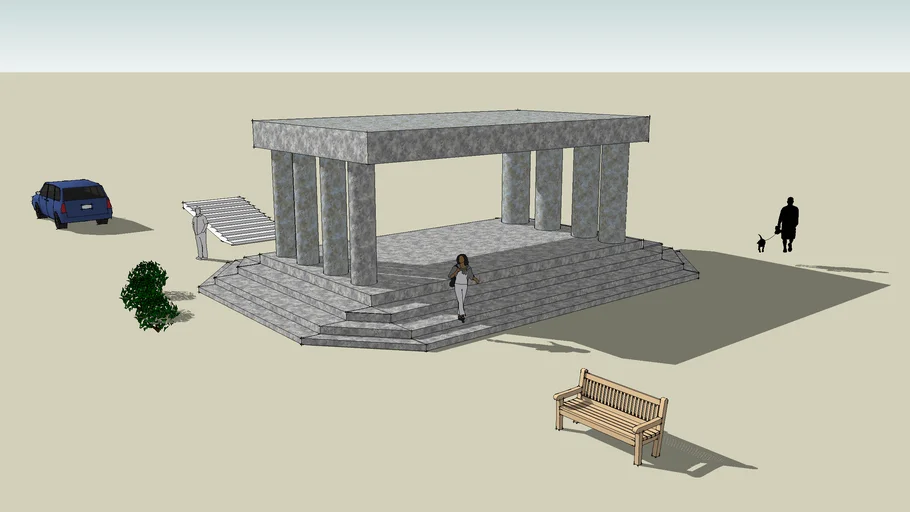Screen dimensions: 910x512
Task: Click the sky above the horizon
Action: pyautogui.click(x=450, y=35)
